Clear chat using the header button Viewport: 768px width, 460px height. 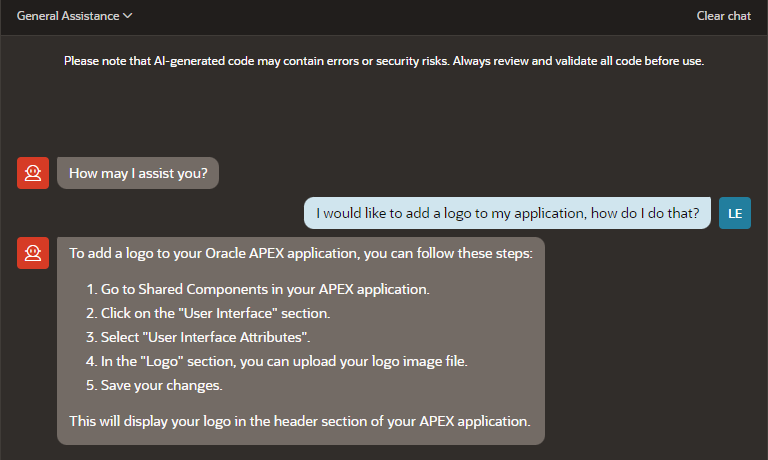coord(723,16)
